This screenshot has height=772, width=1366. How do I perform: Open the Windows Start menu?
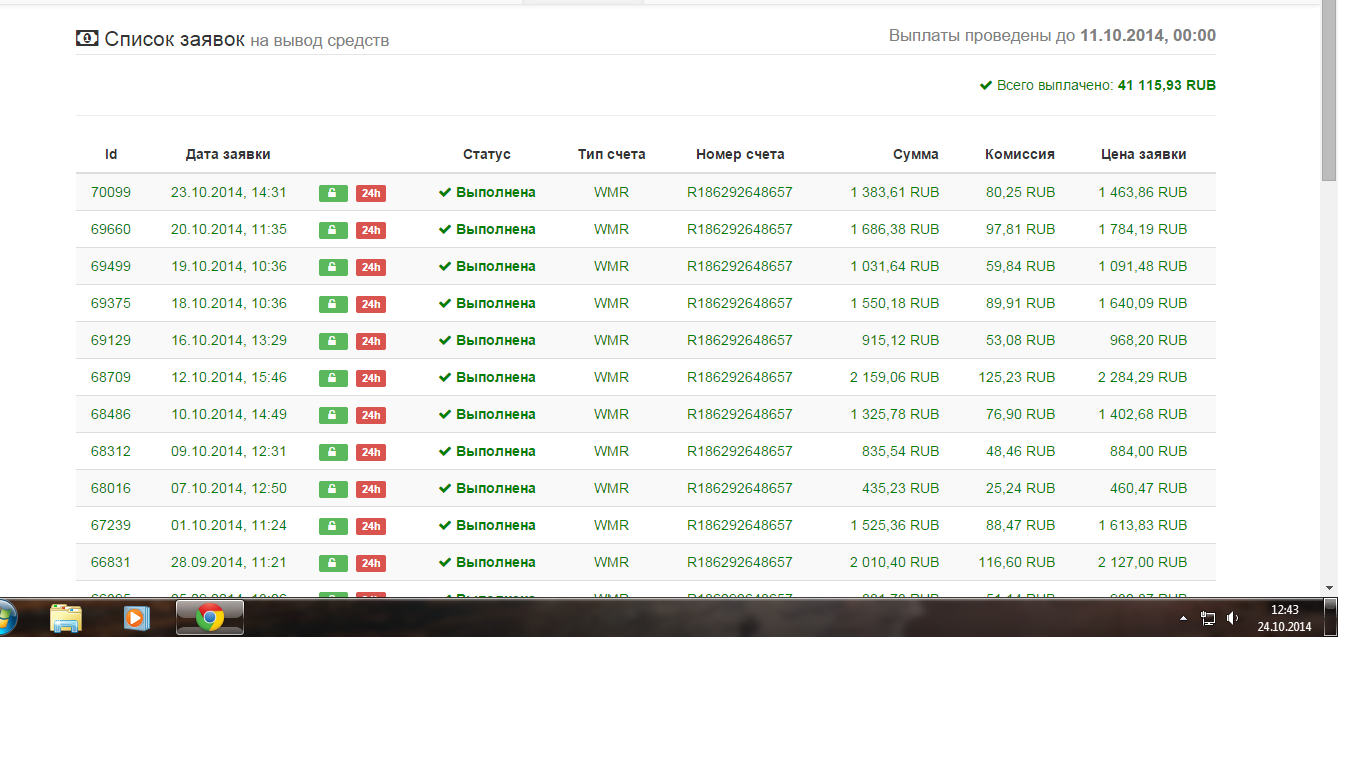[7, 618]
